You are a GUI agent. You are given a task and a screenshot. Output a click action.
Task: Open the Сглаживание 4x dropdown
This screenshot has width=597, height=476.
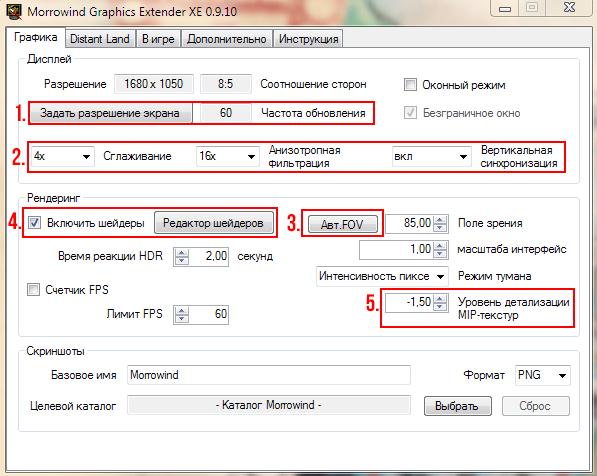click(x=62, y=156)
